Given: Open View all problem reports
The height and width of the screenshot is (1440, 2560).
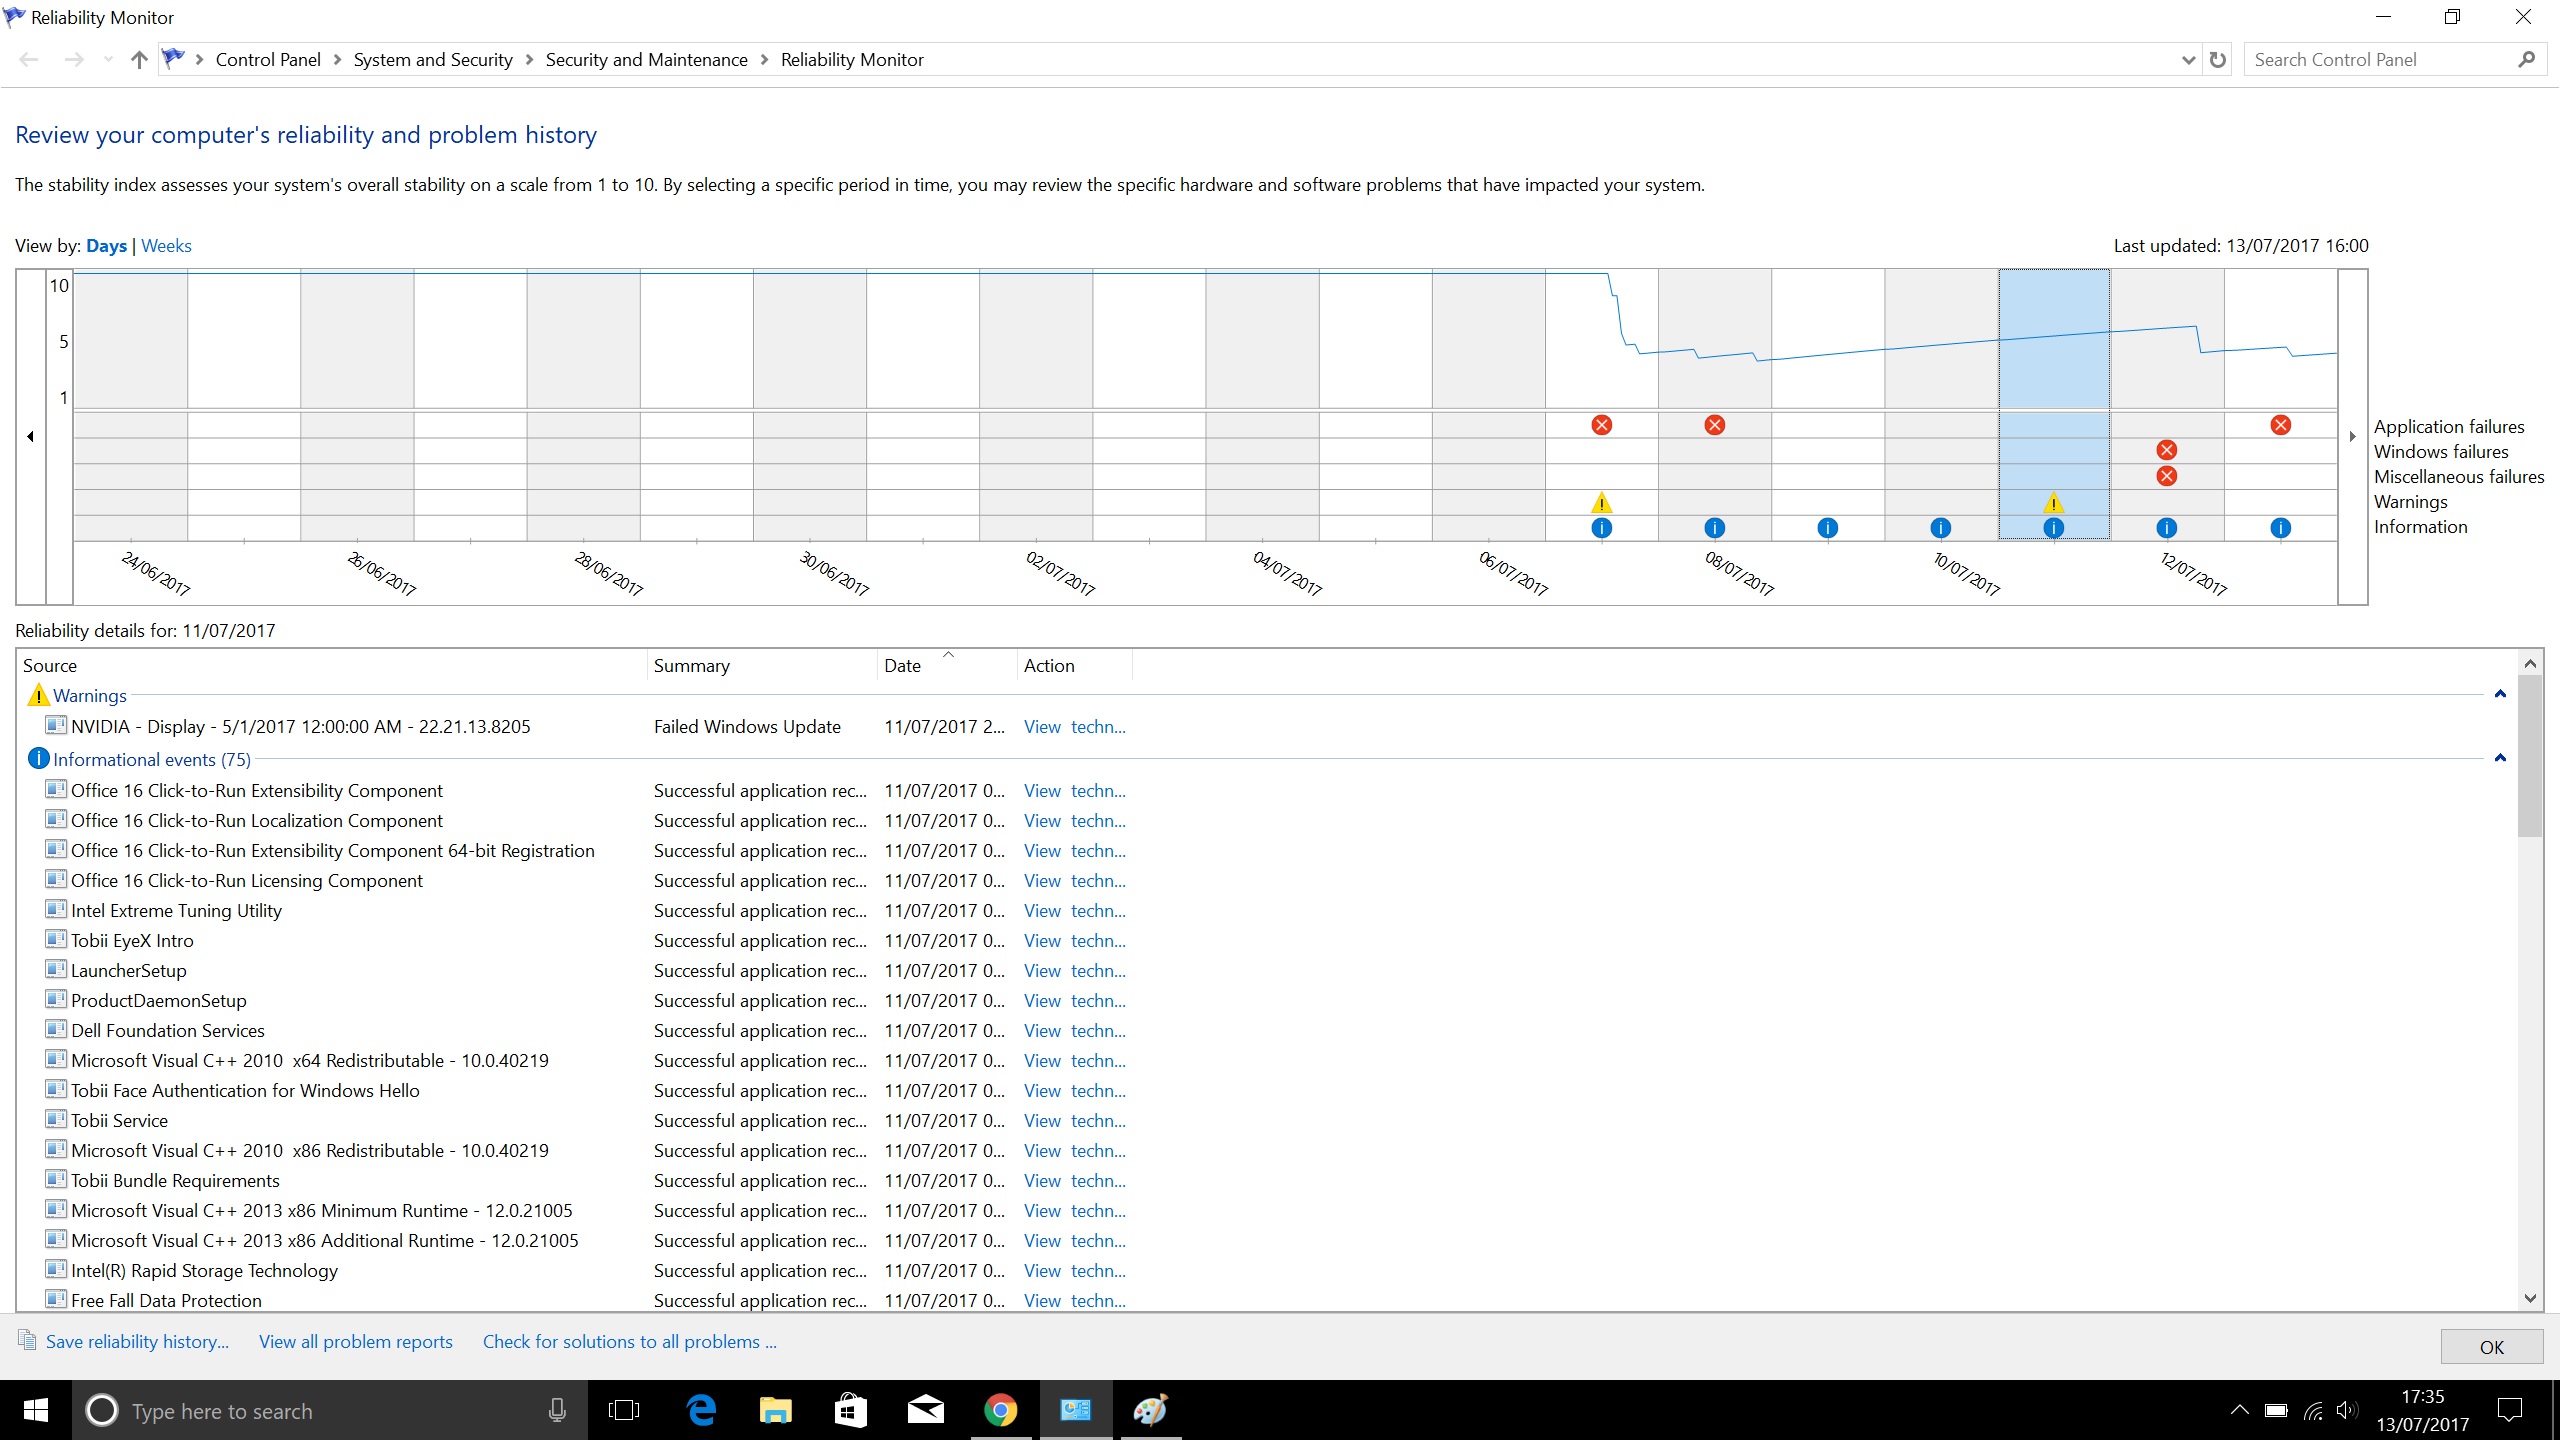Looking at the screenshot, I should point(355,1342).
